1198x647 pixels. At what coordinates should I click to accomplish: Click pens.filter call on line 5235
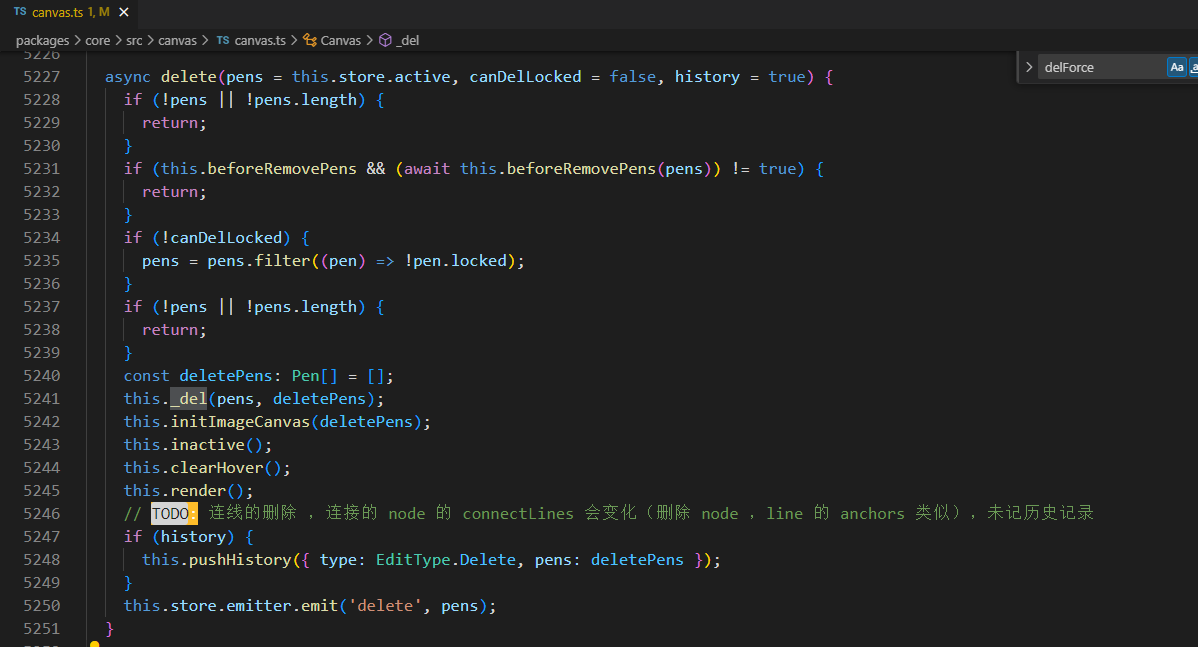click(259, 261)
